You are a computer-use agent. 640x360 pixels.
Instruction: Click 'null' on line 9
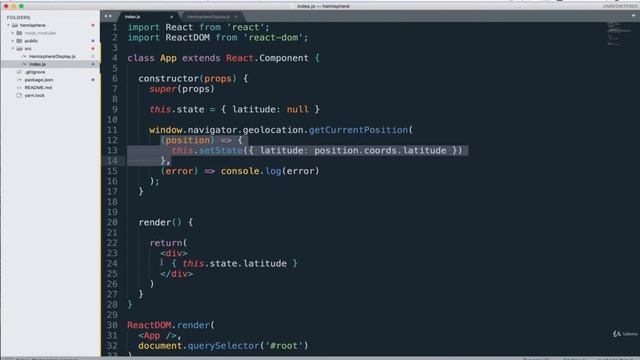click(x=298, y=109)
